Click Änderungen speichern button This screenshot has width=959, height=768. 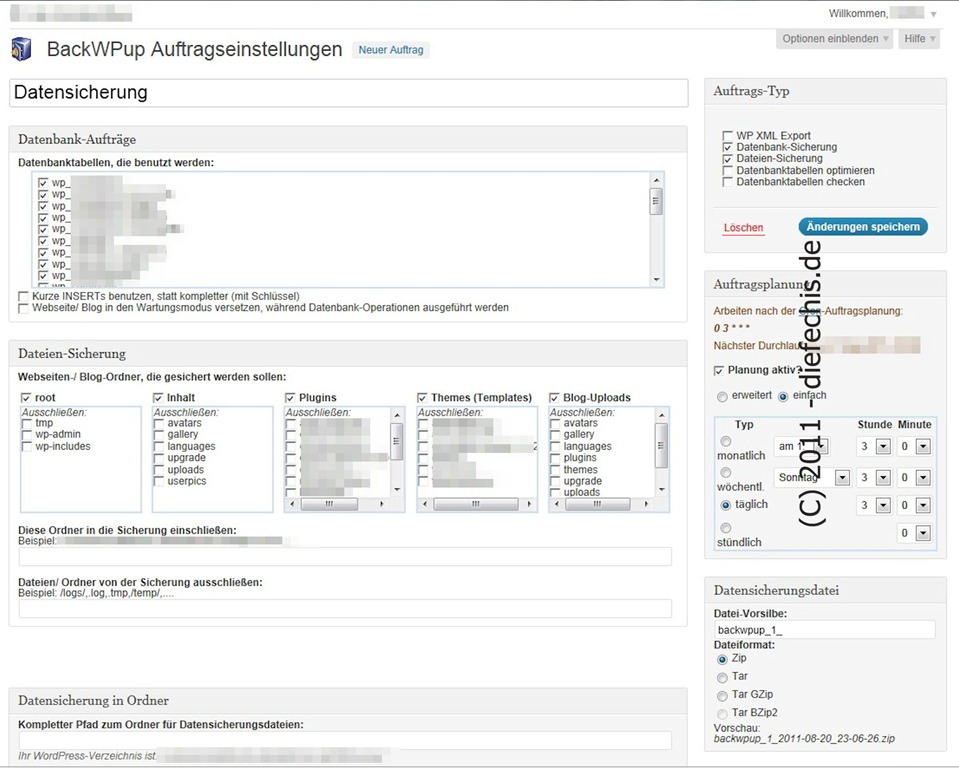[863, 227]
